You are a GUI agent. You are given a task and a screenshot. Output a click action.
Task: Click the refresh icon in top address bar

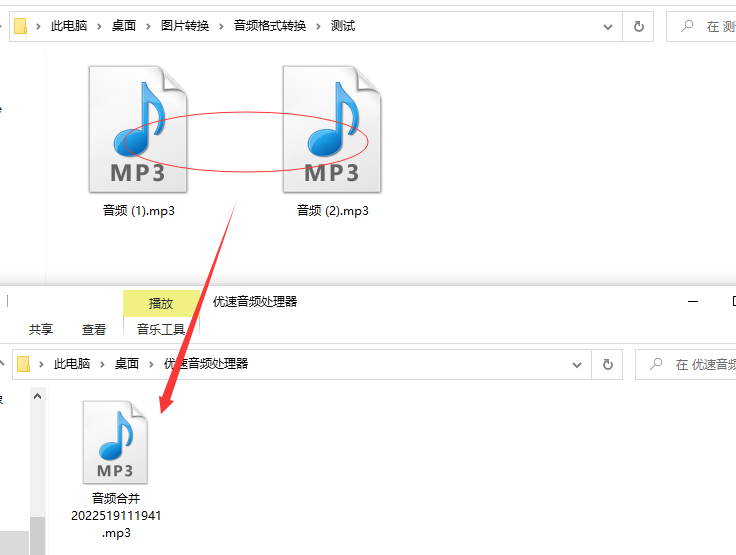pos(638,26)
